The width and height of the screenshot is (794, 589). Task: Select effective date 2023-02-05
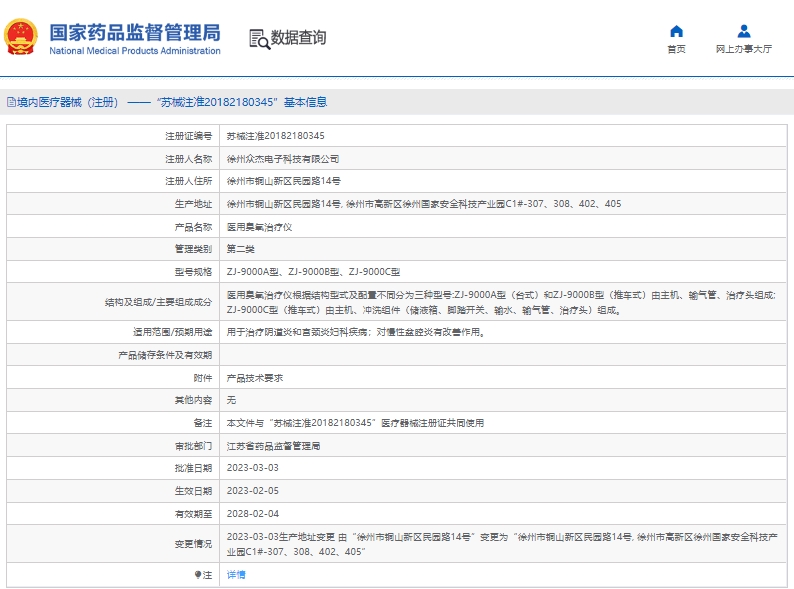[x=253, y=491]
